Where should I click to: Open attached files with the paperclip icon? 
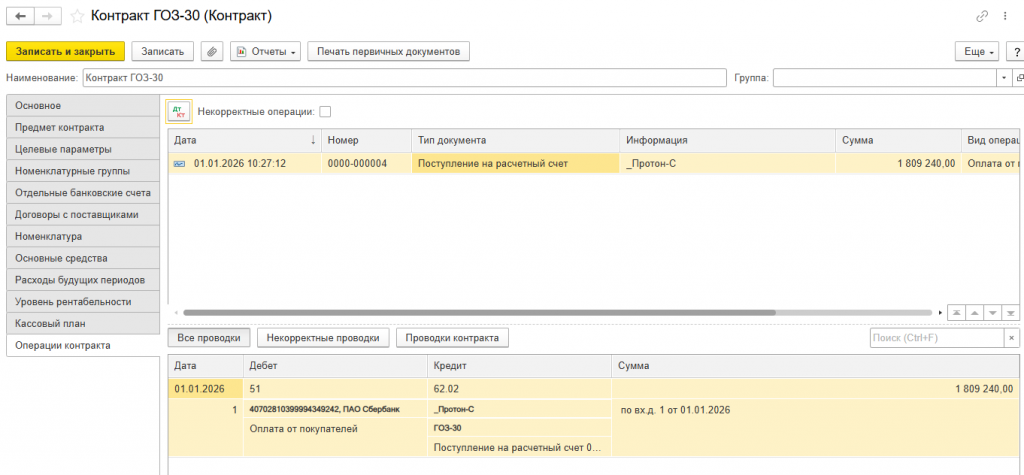tap(212, 51)
